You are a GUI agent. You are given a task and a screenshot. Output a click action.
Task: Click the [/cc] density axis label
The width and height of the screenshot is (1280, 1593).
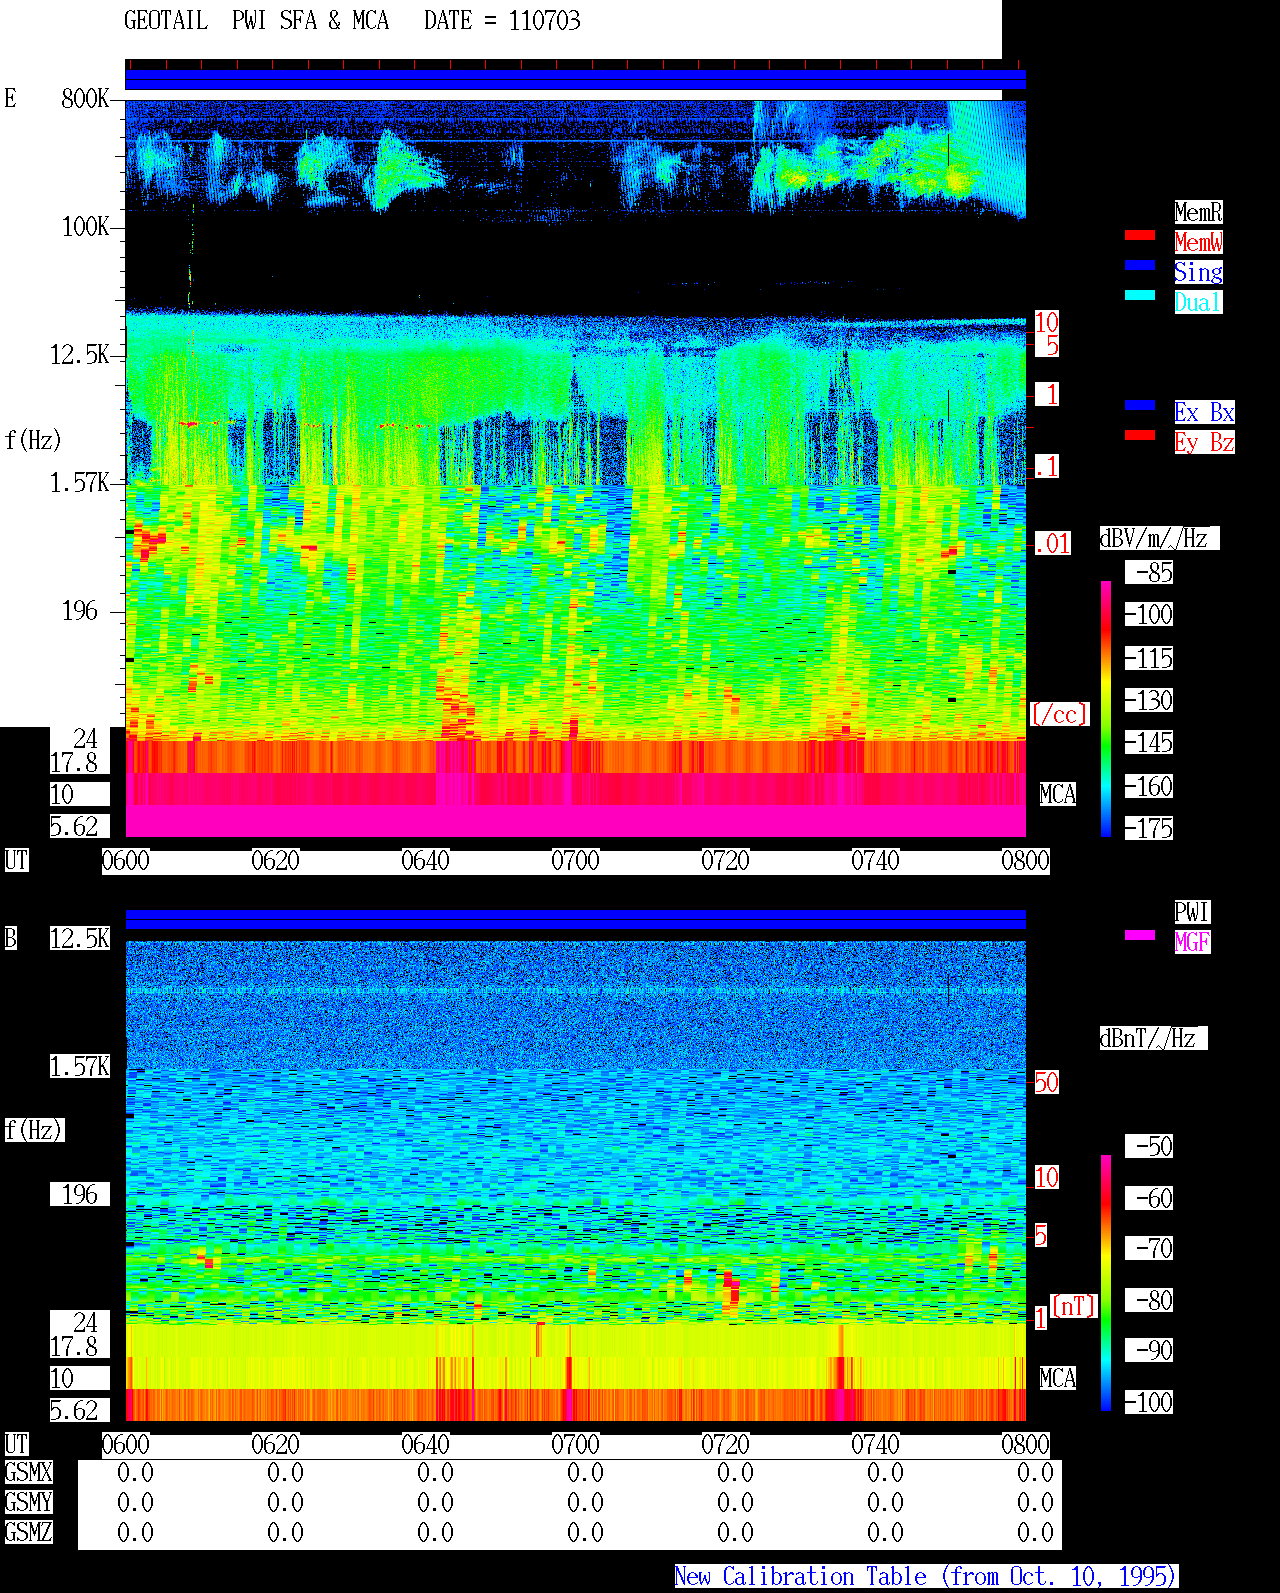pyautogui.click(x=1059, y=715)
